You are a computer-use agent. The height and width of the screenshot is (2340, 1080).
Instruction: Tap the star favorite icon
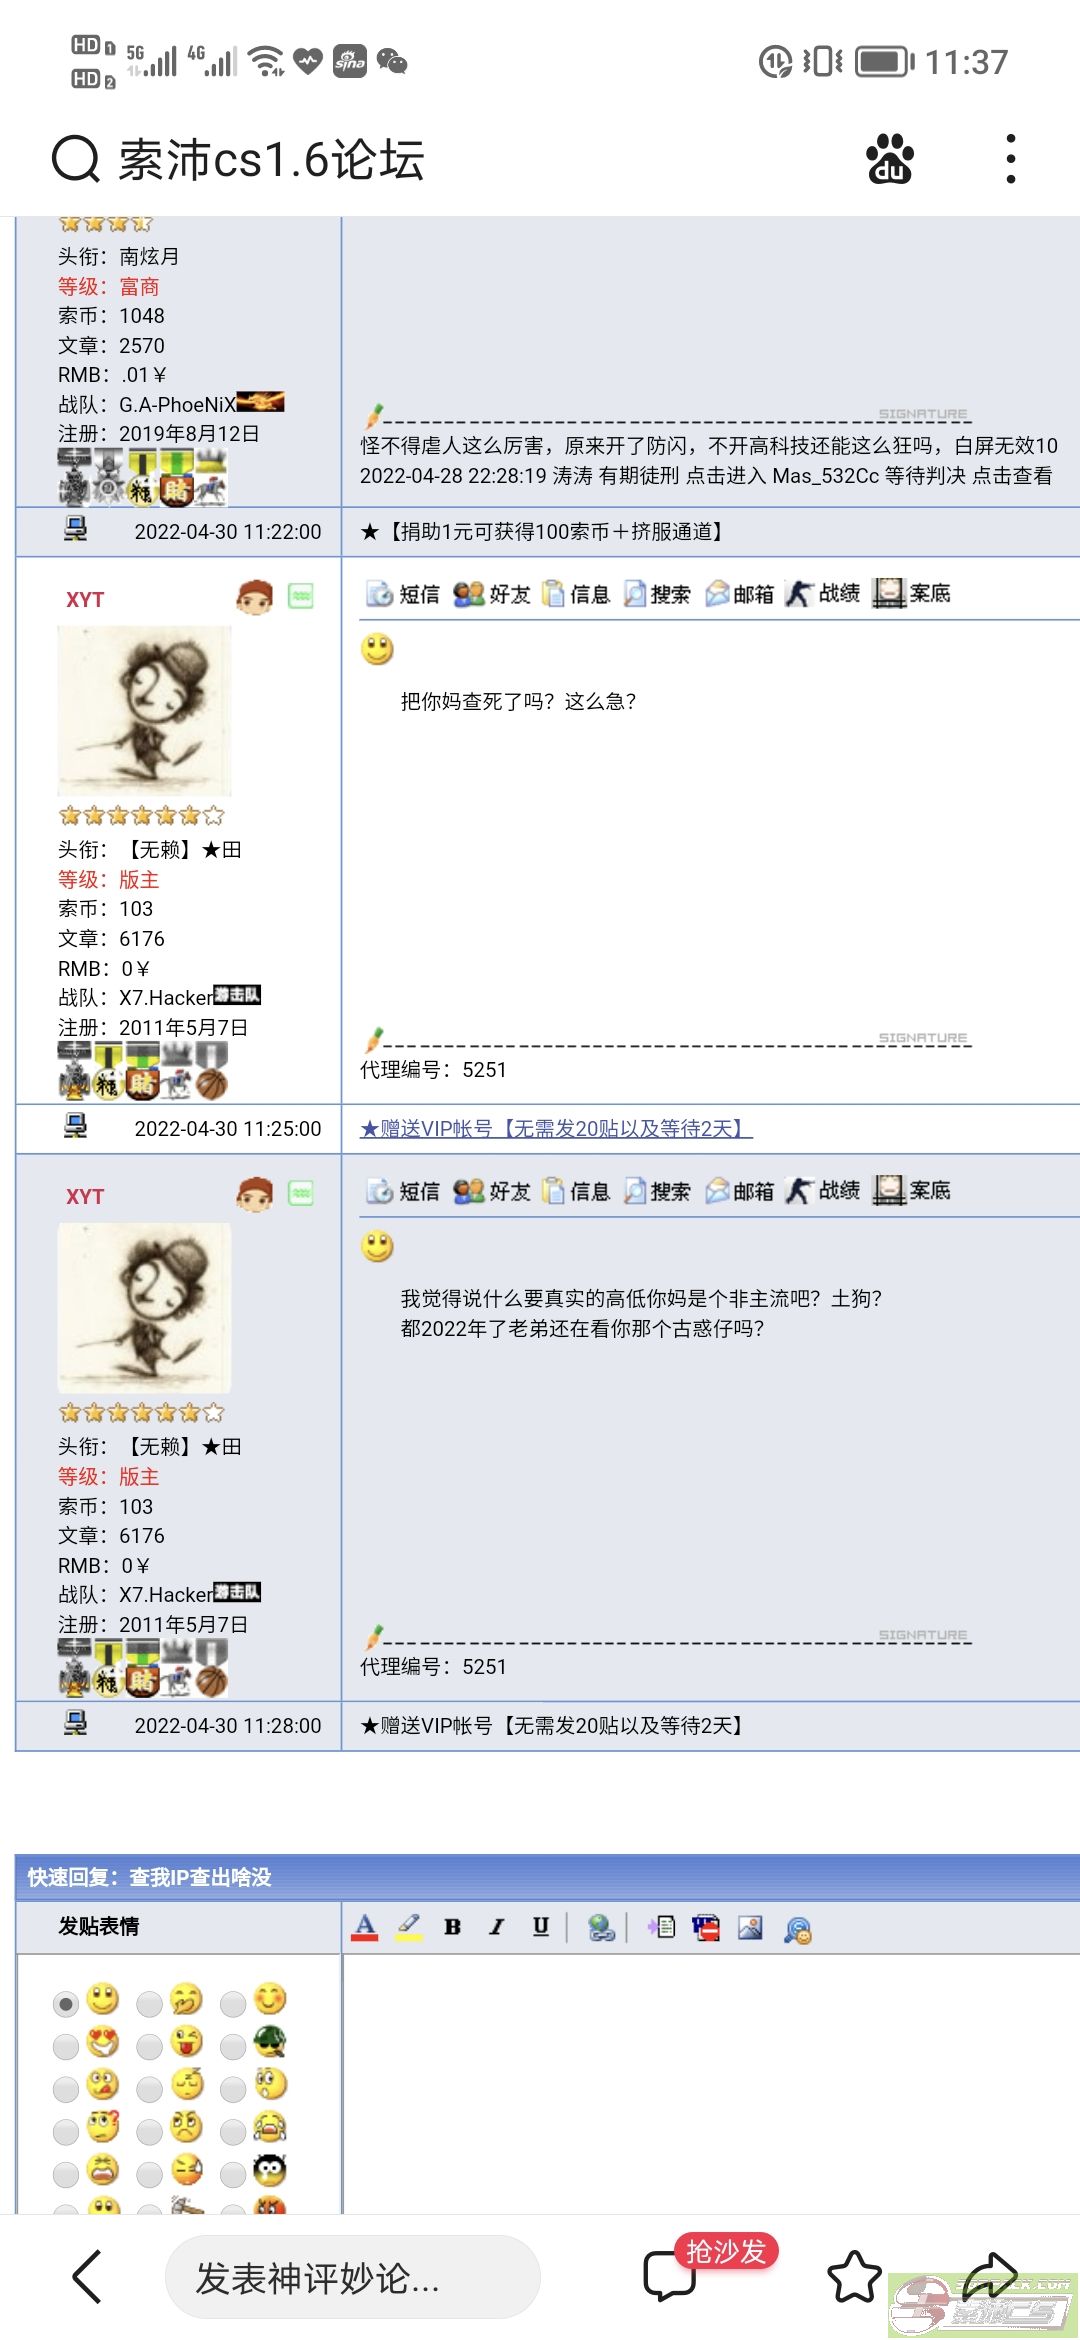(855, 2277)
